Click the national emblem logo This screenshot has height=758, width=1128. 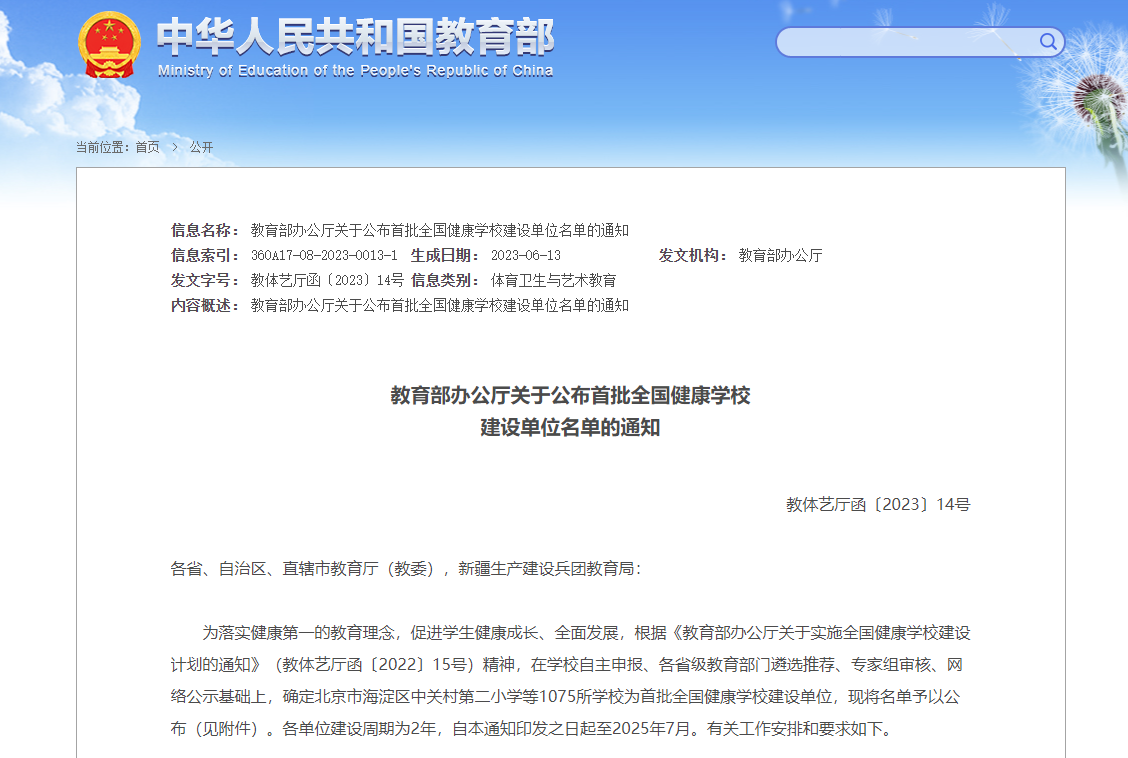click(109, 45)
